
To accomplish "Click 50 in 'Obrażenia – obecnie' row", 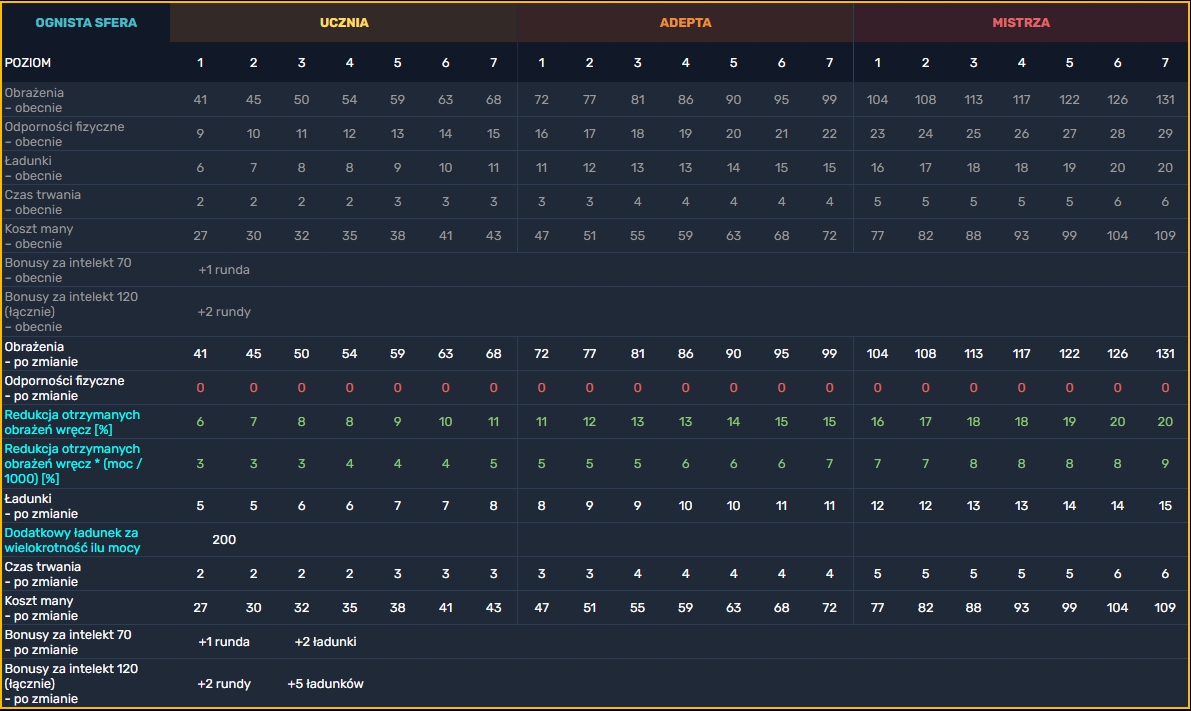I will click(x=302, y=100).
